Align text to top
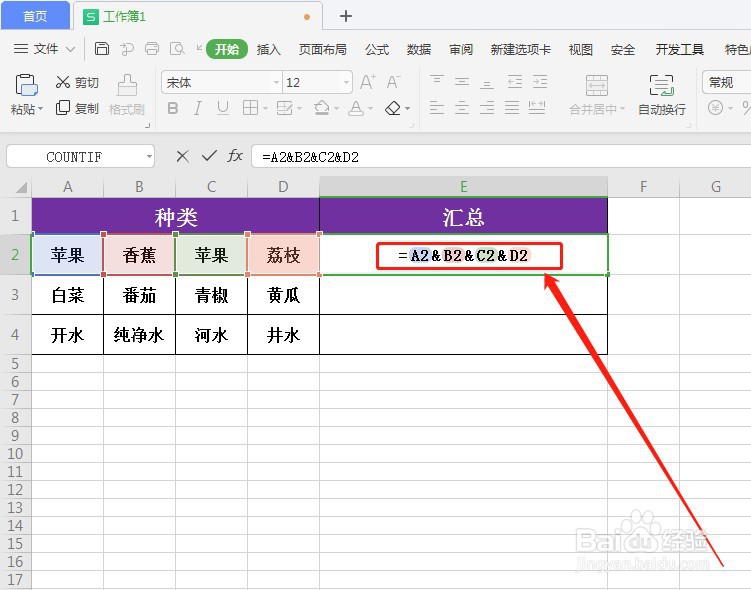Image resolution: width=751 pixels, height=590 pixels. pyautogui.click(x=436, y=81)
